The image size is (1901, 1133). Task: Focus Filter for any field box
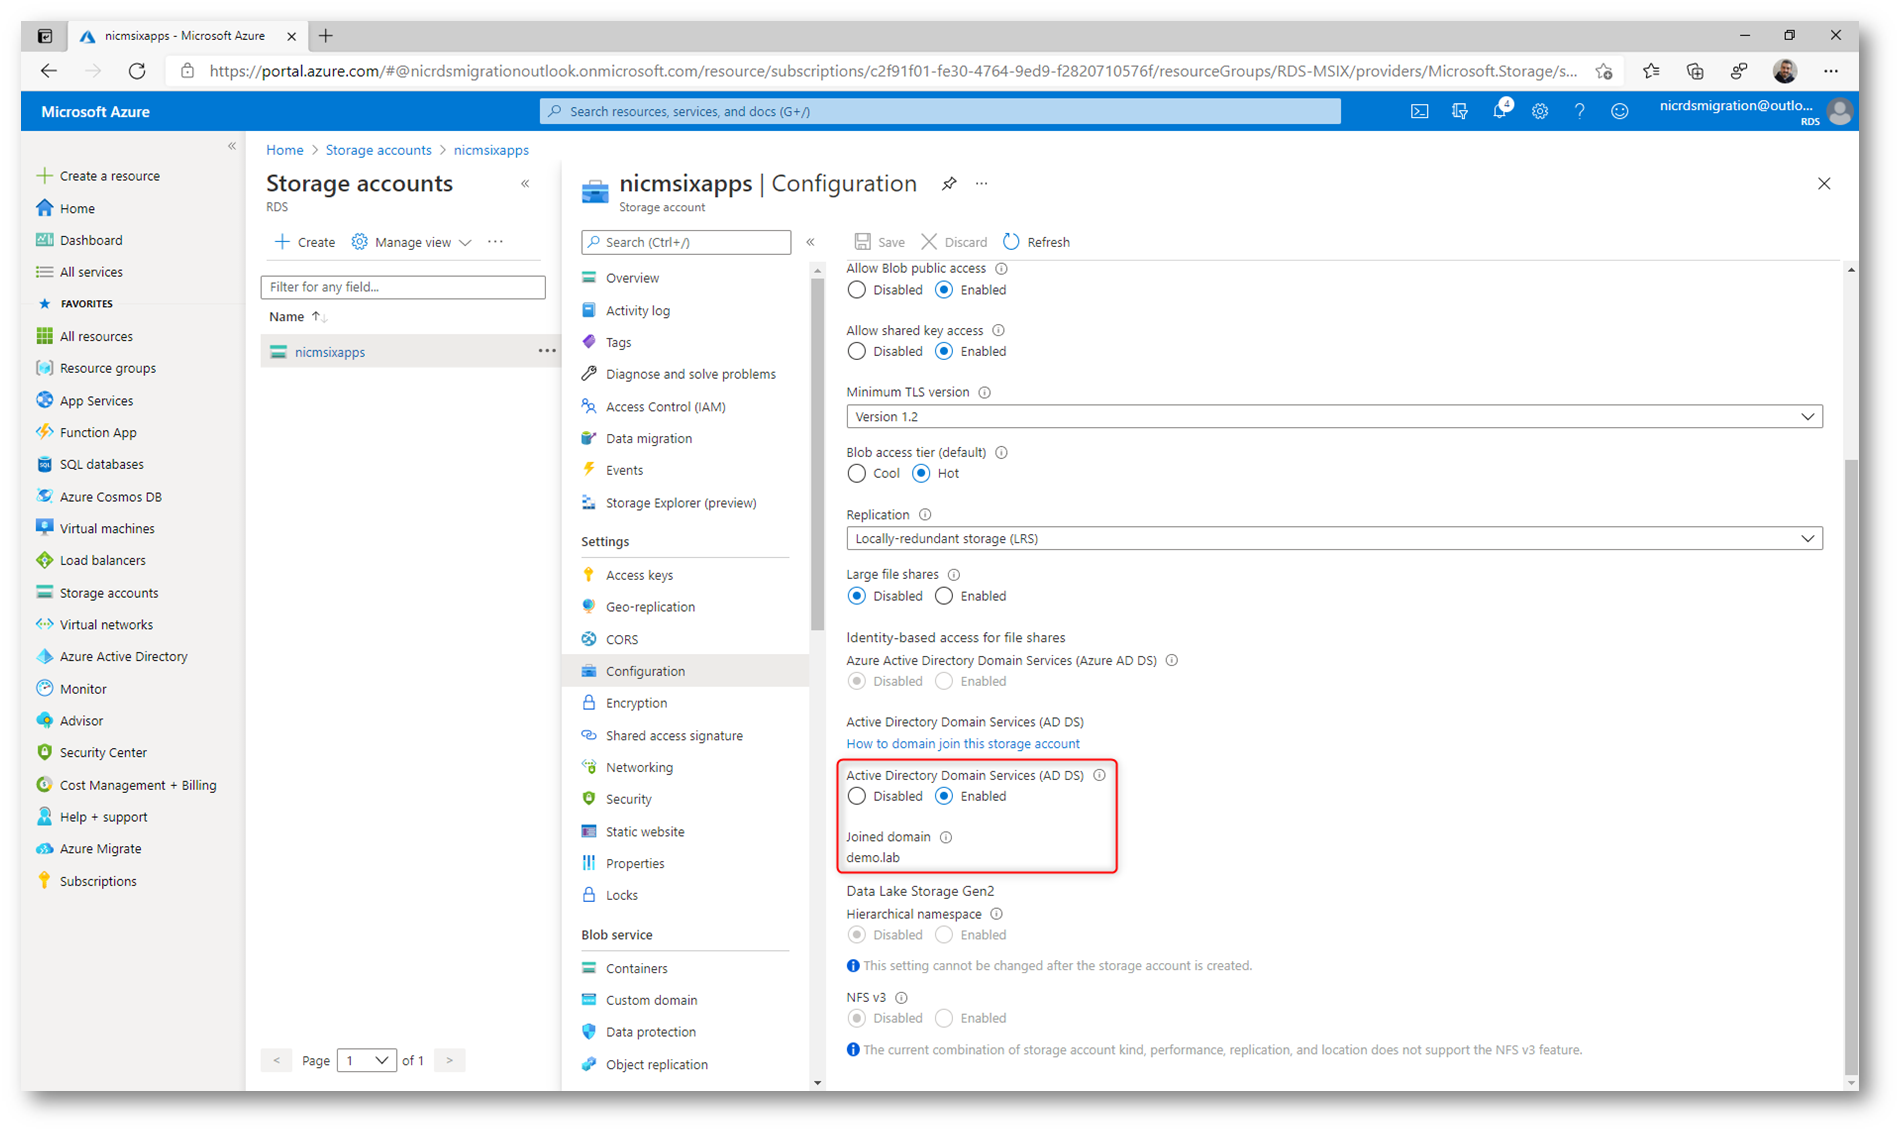tap(403, 287)
